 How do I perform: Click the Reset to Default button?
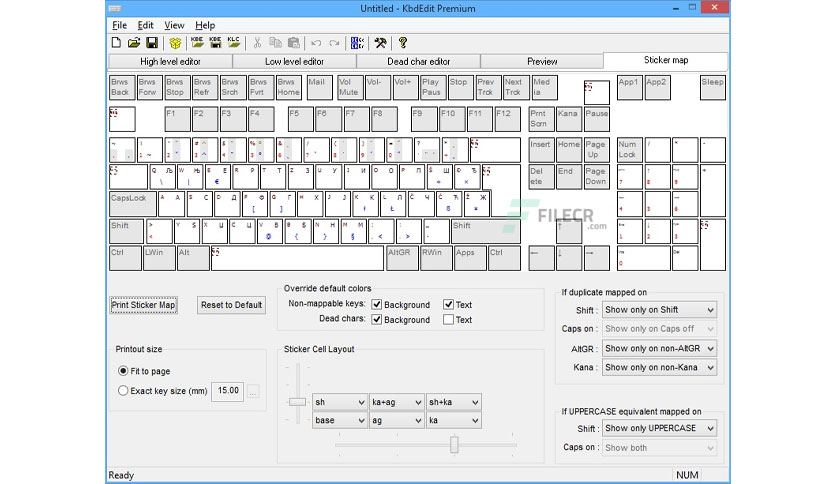[x=231, y=305]
